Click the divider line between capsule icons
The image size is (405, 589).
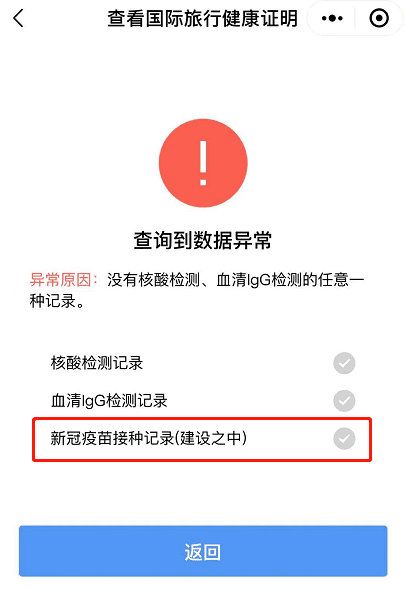[355, 18]
